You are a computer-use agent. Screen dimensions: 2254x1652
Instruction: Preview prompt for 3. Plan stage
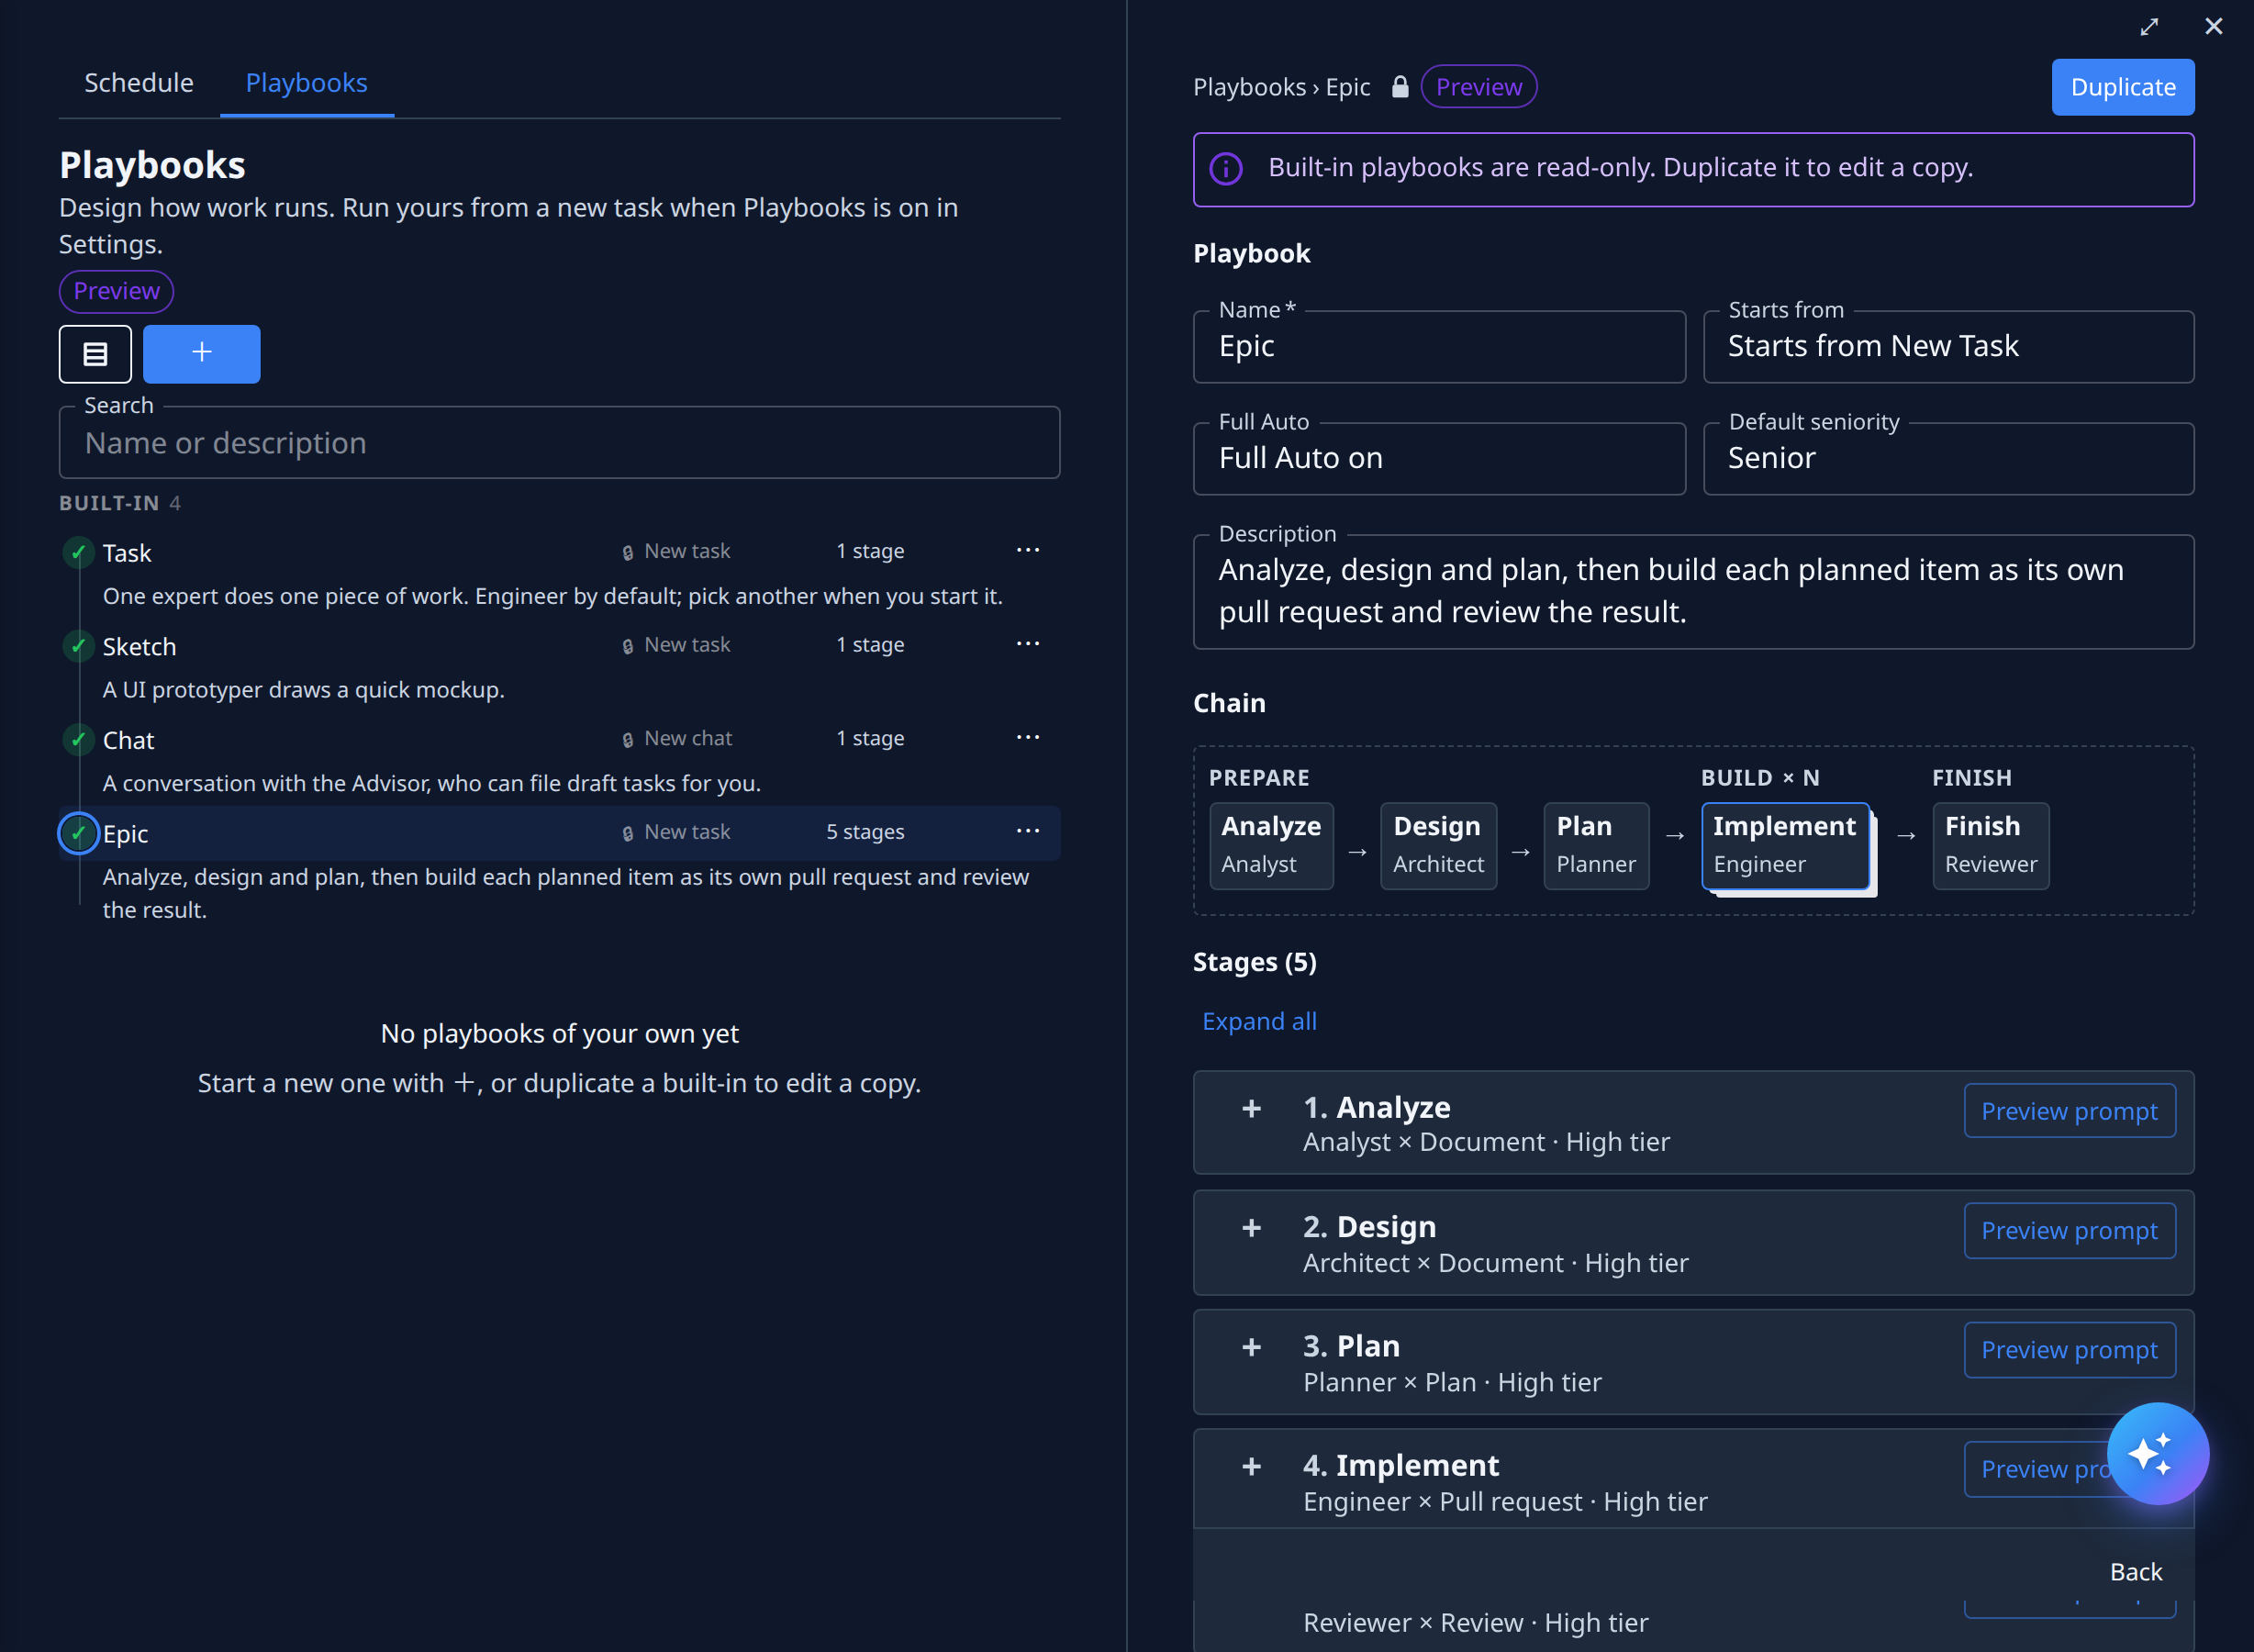[x=2069, y=1350]
